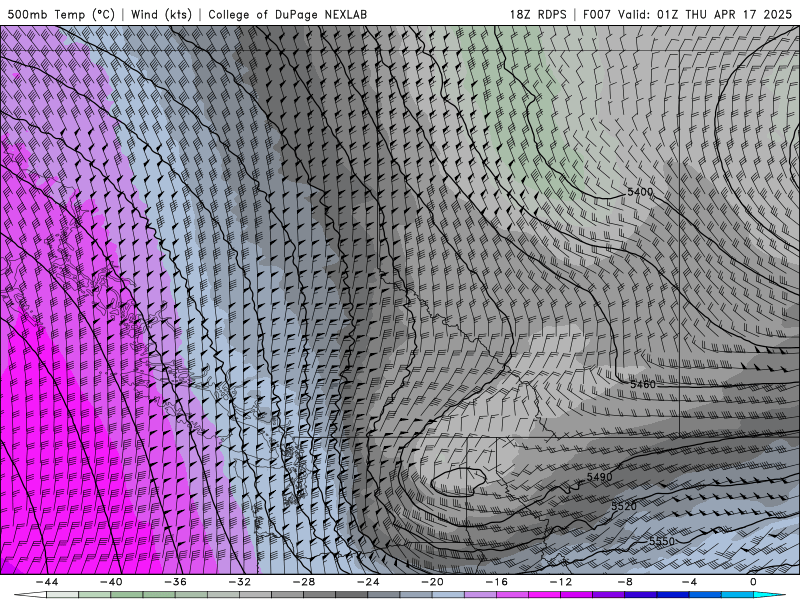Click the 5400 height contour label
The image size is (800, 600).
[x=640, y=192]
